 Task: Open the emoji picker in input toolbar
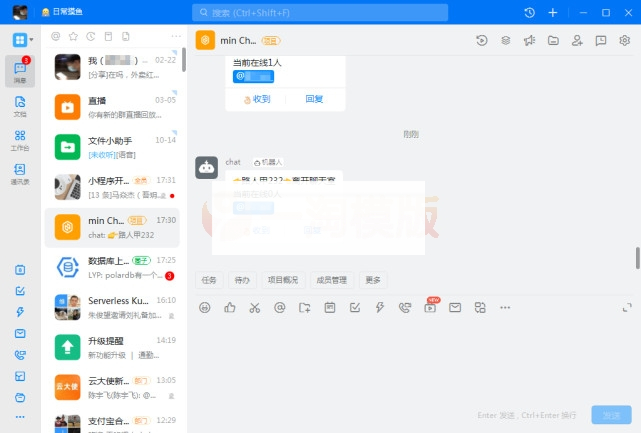point(205,307)
